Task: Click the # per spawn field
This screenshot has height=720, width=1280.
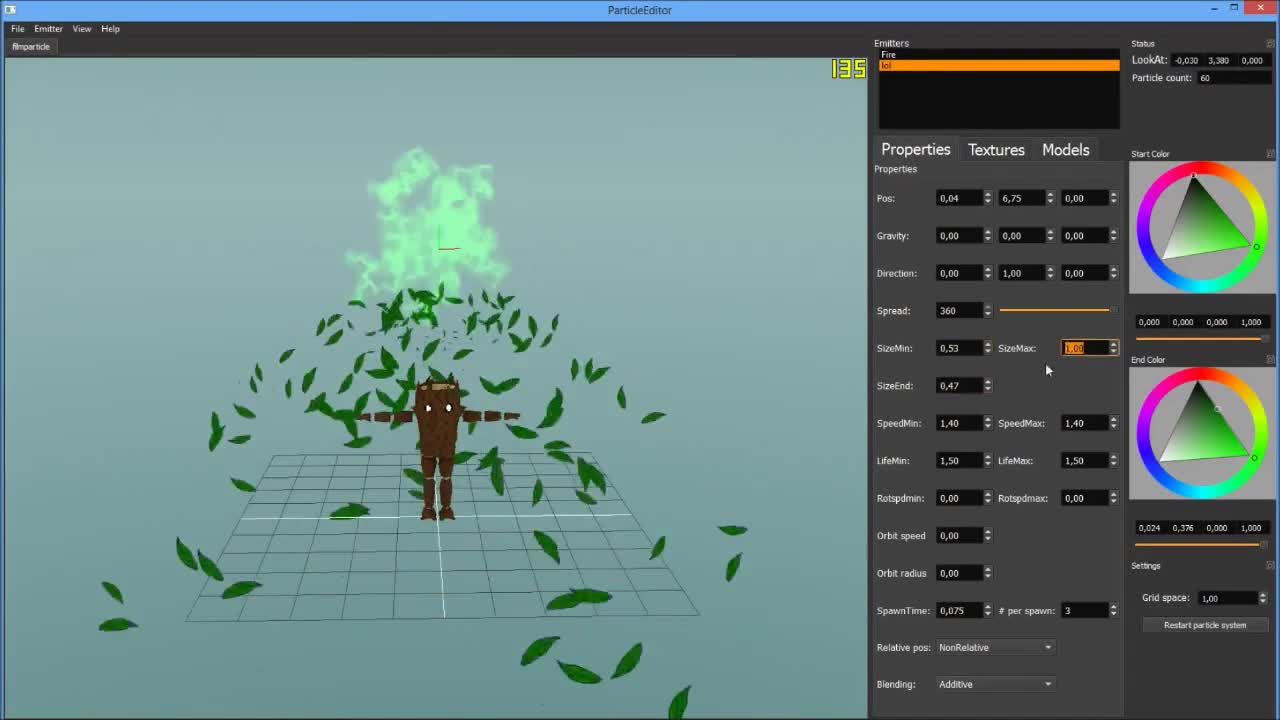Action: (x=1084, y=611)
